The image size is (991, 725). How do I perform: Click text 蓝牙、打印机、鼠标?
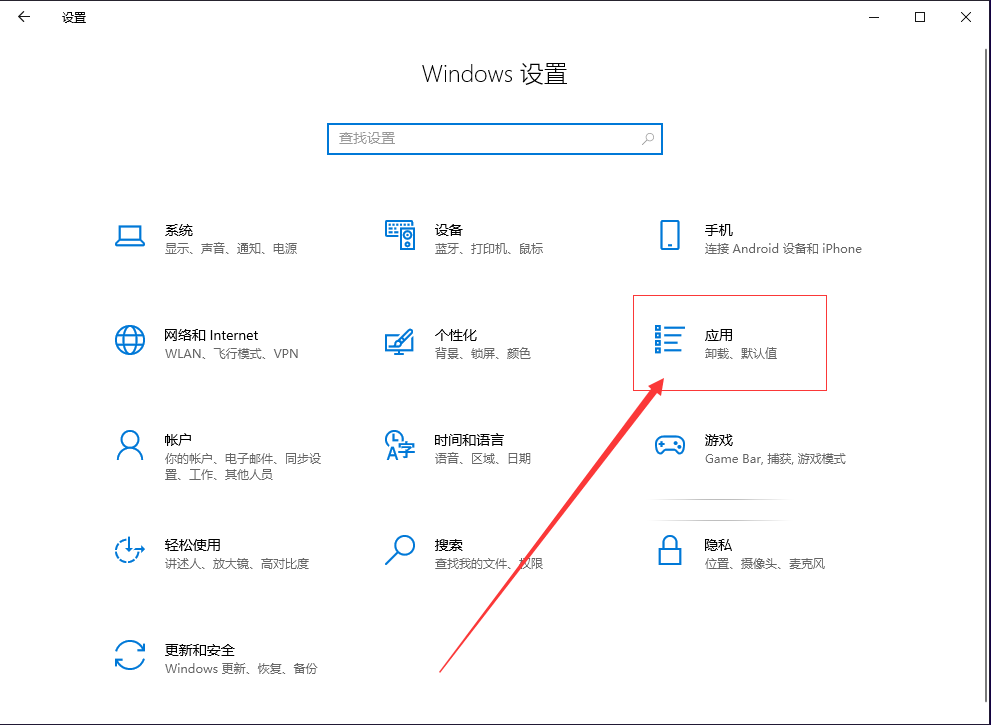click(489, 248)
